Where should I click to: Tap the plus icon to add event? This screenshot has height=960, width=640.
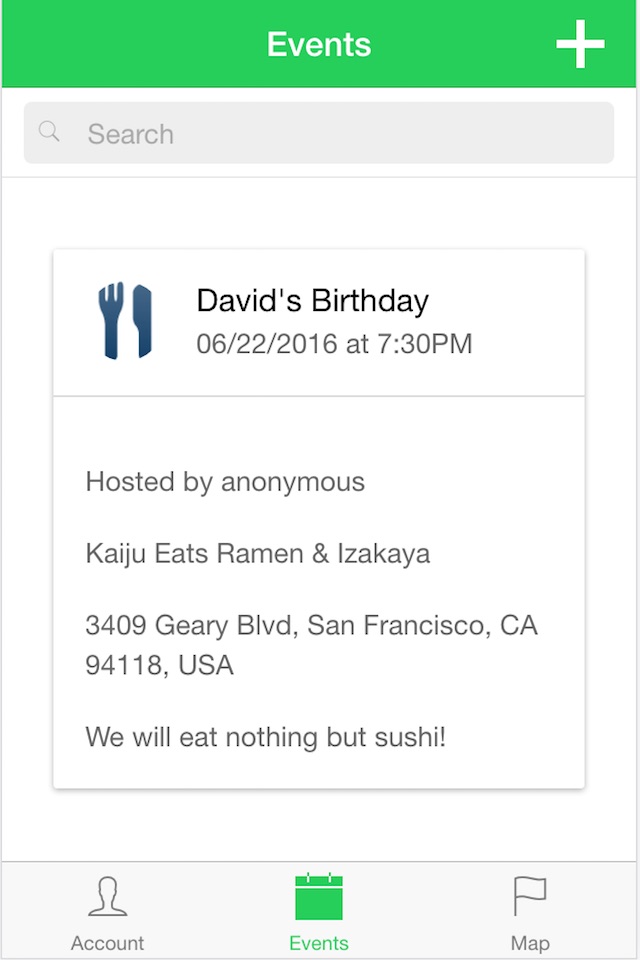580,45
